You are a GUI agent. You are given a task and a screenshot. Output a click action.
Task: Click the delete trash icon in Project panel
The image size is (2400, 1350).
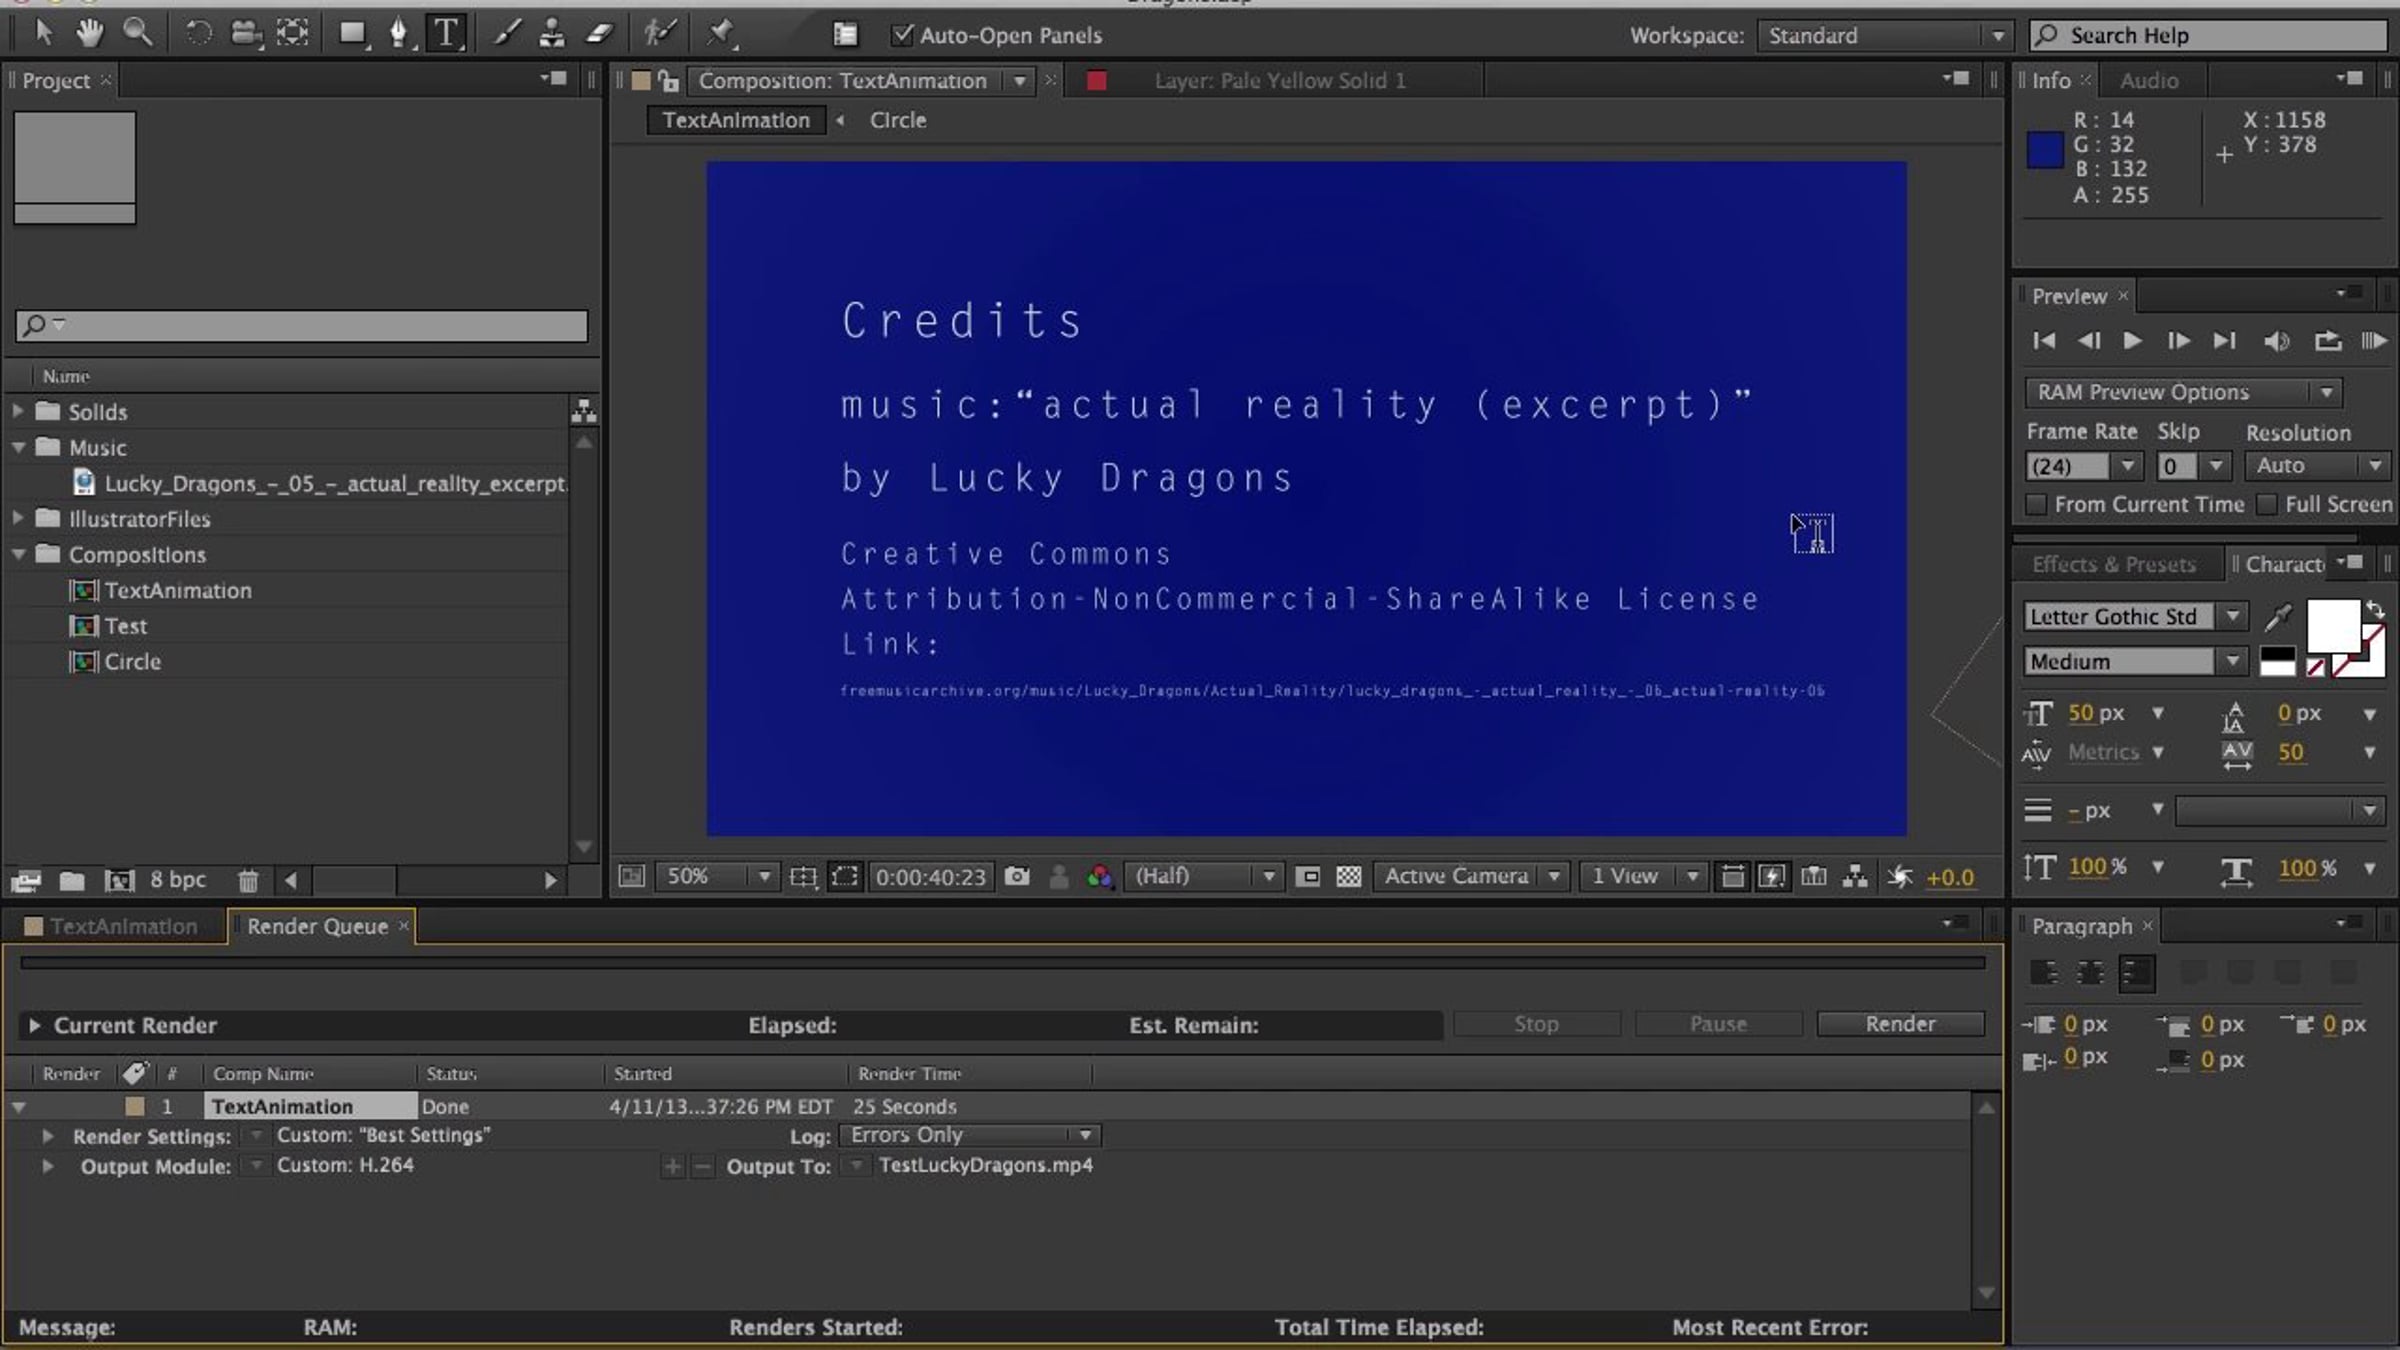pyautogui.click(x=248, y=880)
